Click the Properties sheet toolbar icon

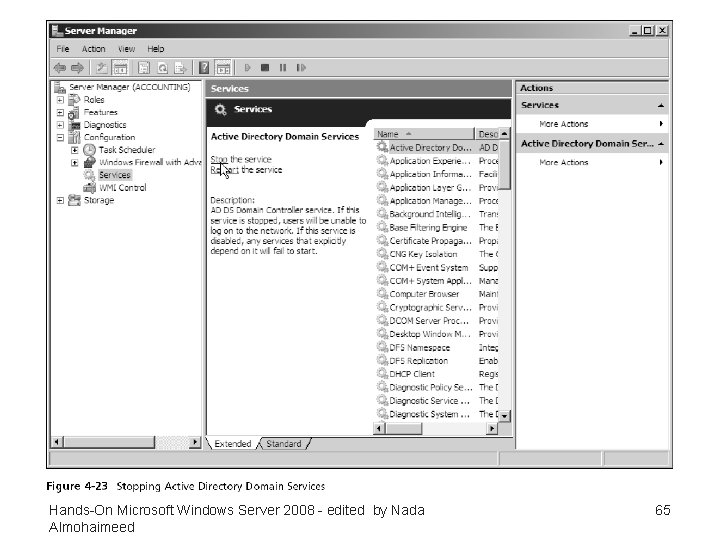(x=144, y=68)
